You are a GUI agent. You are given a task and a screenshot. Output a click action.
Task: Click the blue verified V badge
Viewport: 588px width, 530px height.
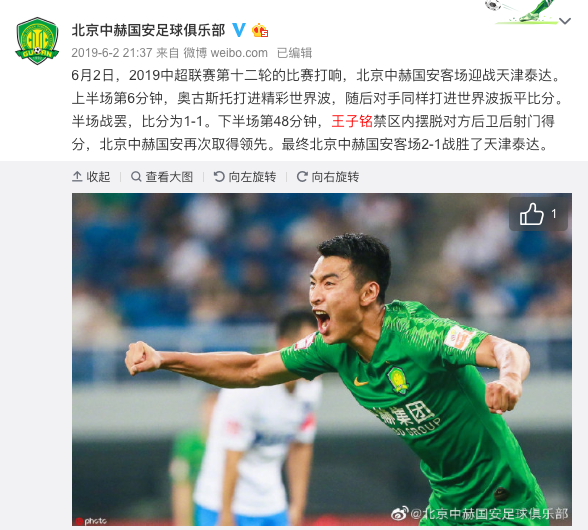click(239, 30)
